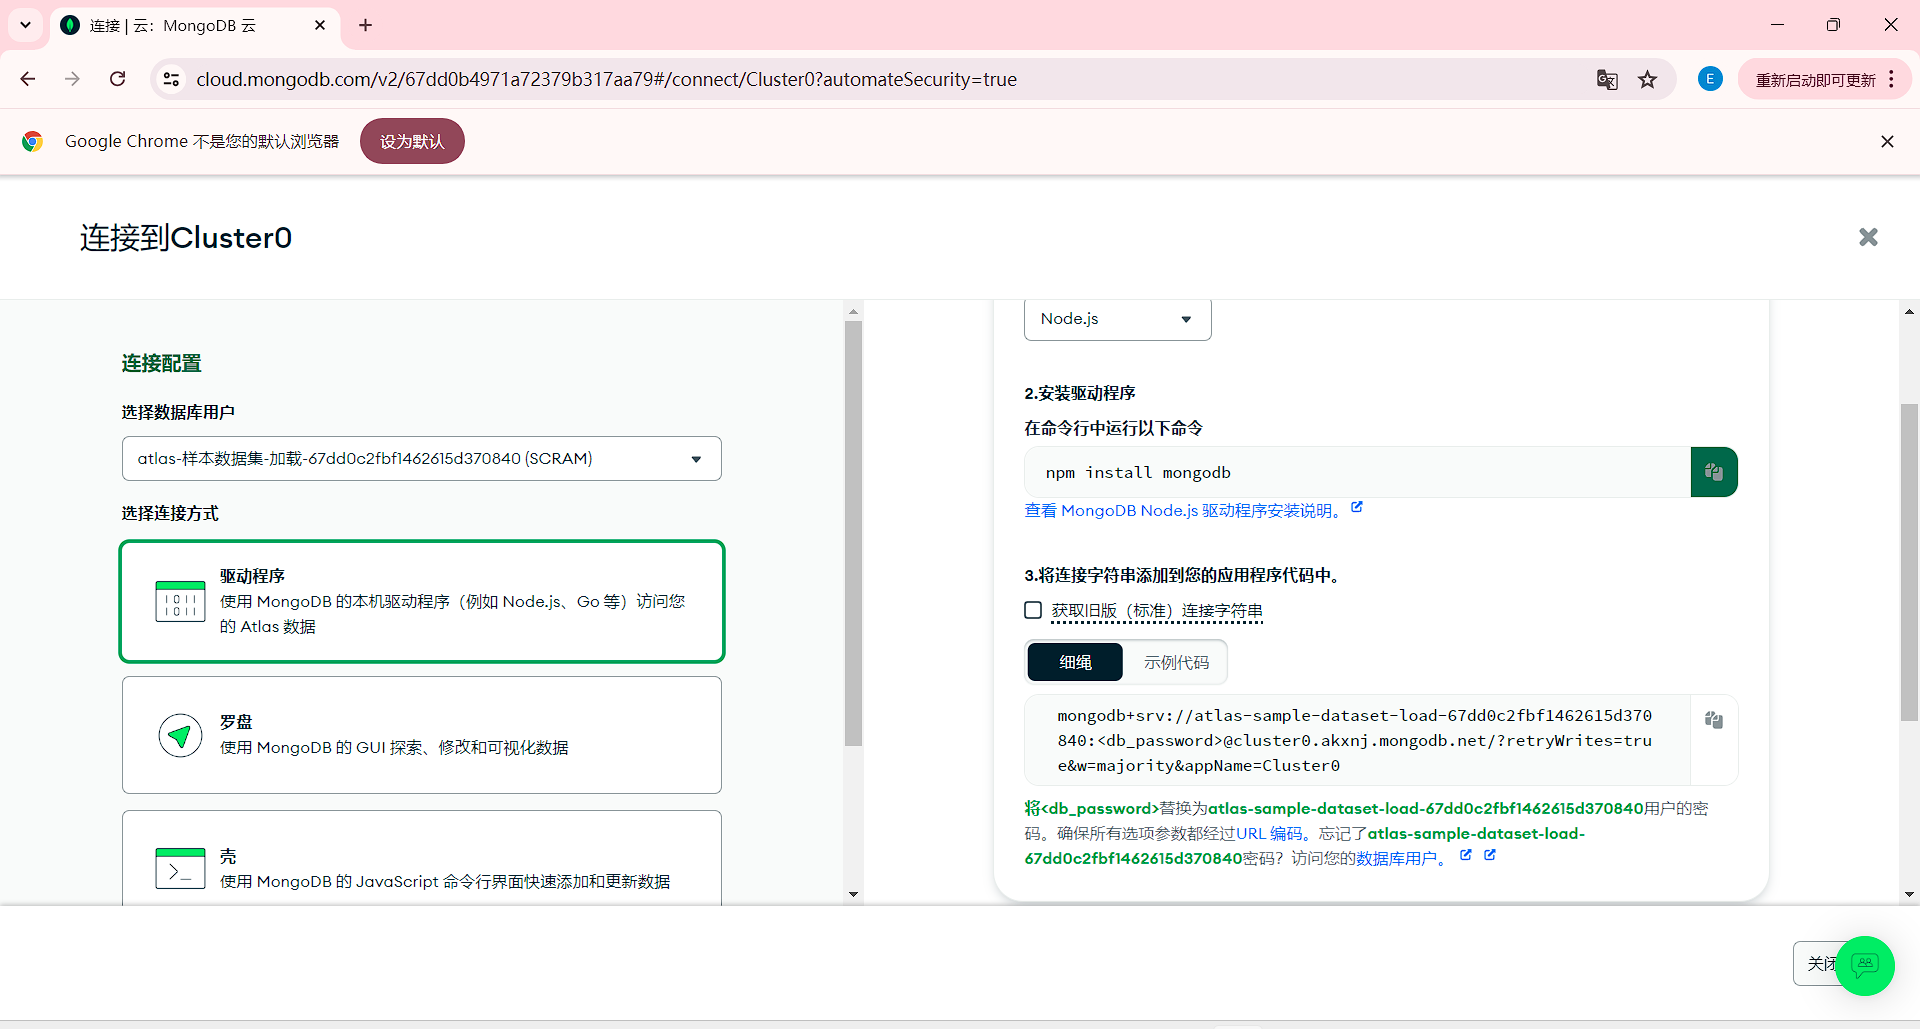Open the chat support bubble

click(x=1865, y=965)
